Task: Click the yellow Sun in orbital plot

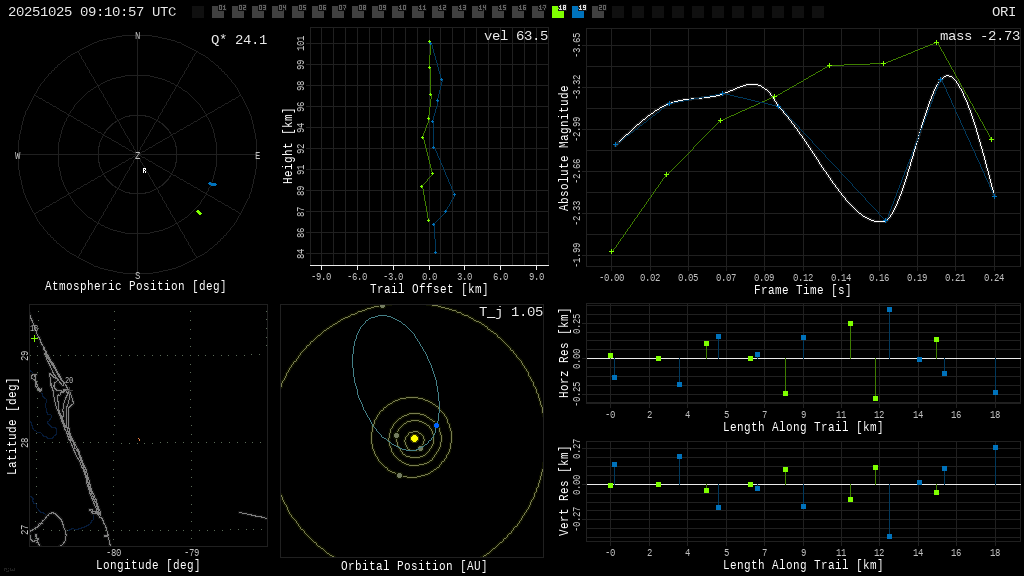Action: pyautogui.click(x=414, y=438)
